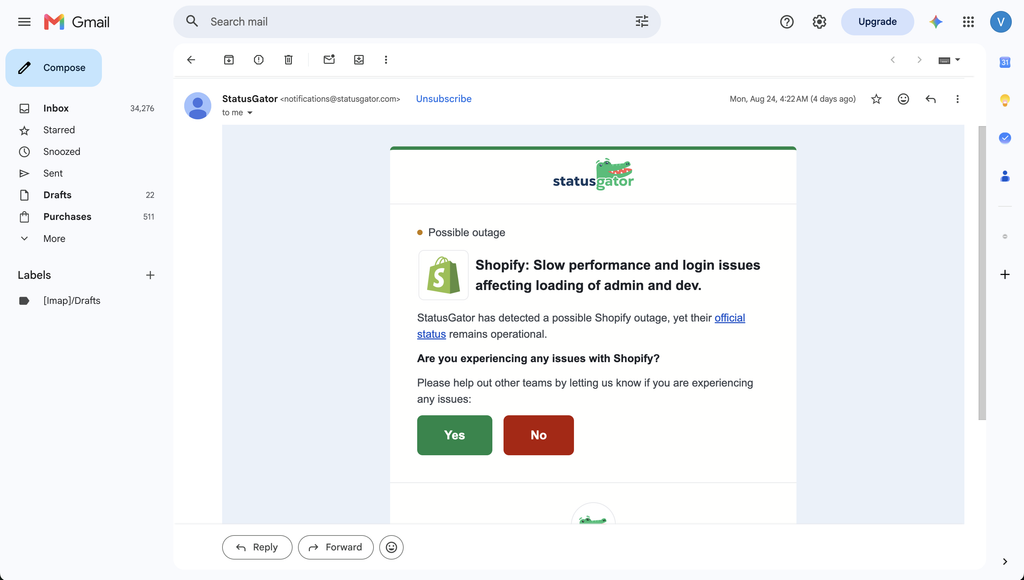Click the Move to icon
Viewport: 1024px width, 580px height.
[359, 60]
